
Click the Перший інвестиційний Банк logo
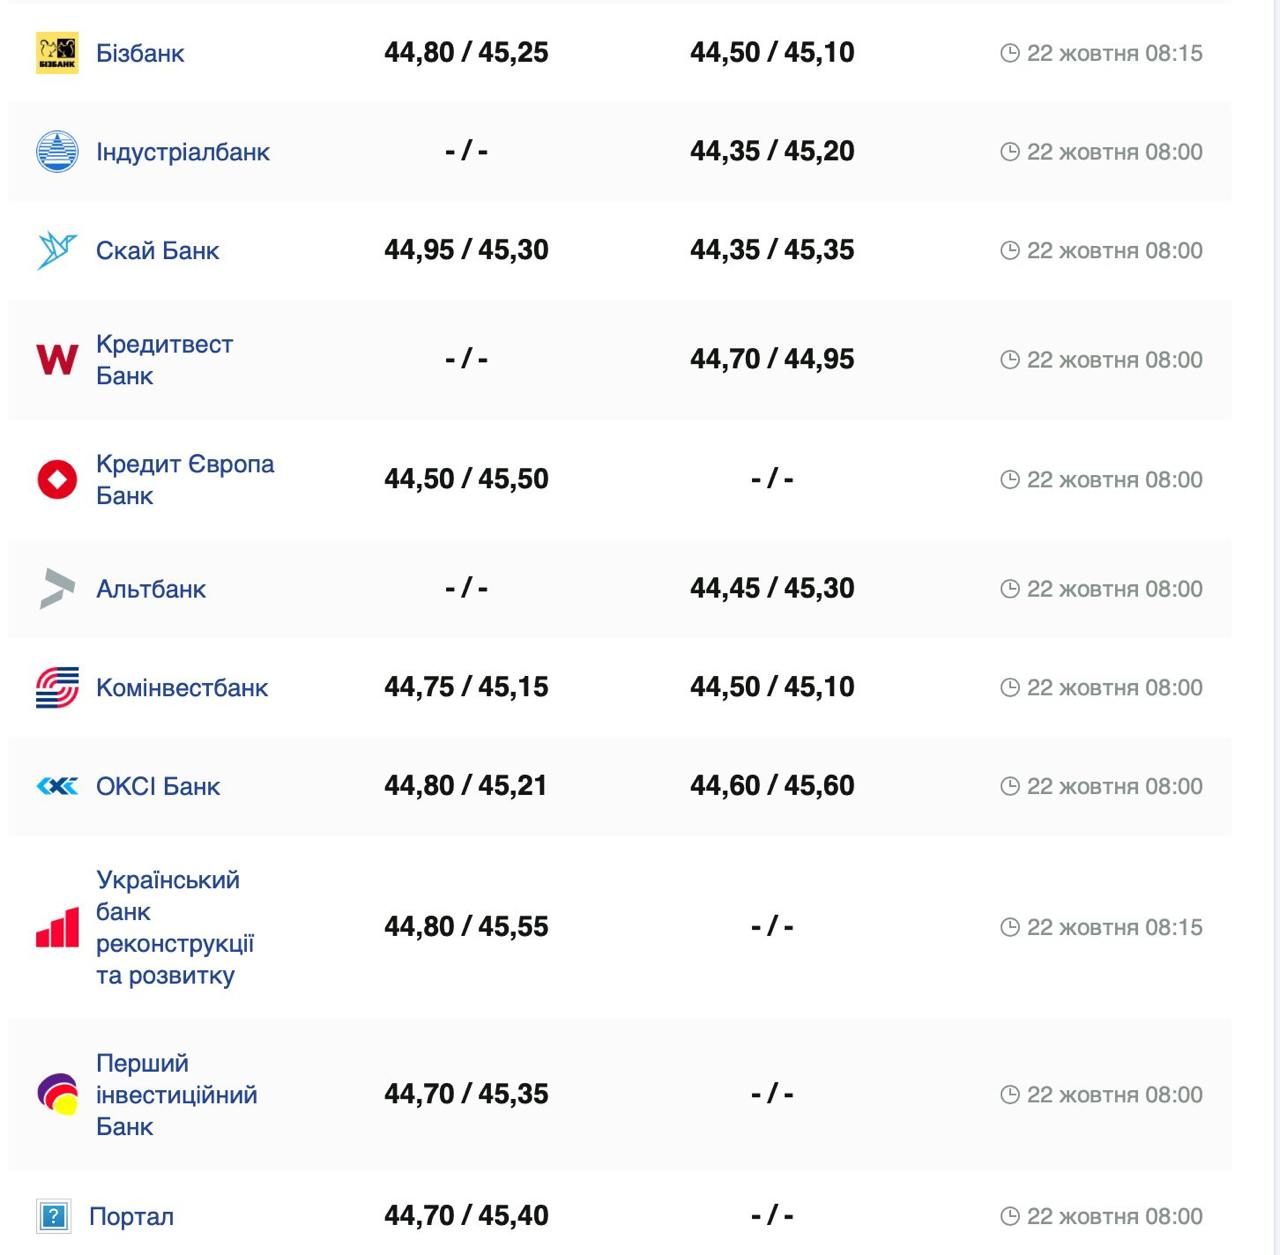point(57,1094)
